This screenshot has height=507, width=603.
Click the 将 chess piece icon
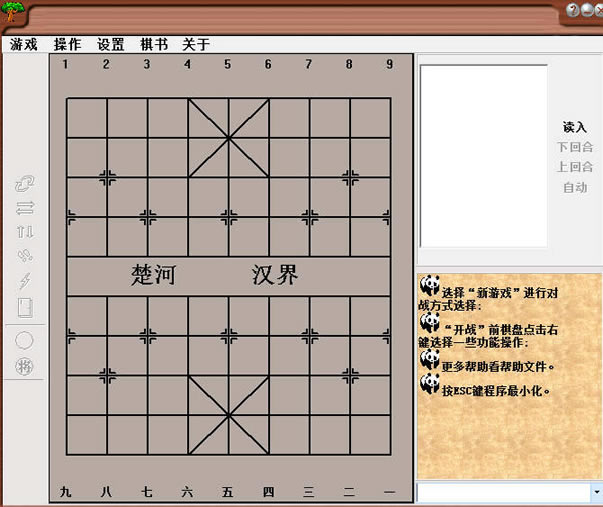click(25, 366)
